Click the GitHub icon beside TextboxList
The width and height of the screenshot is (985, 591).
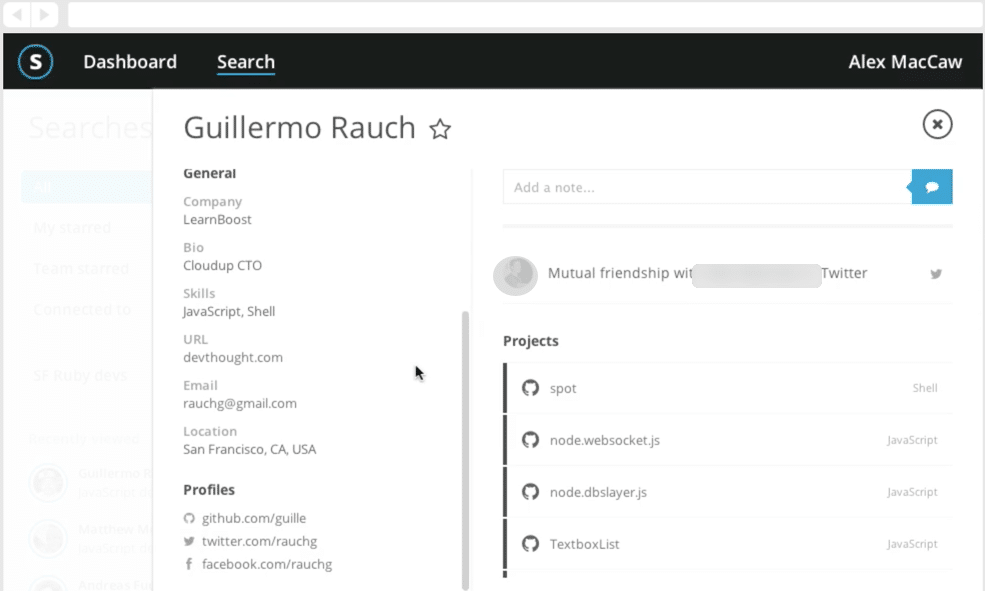pos(530,544)
